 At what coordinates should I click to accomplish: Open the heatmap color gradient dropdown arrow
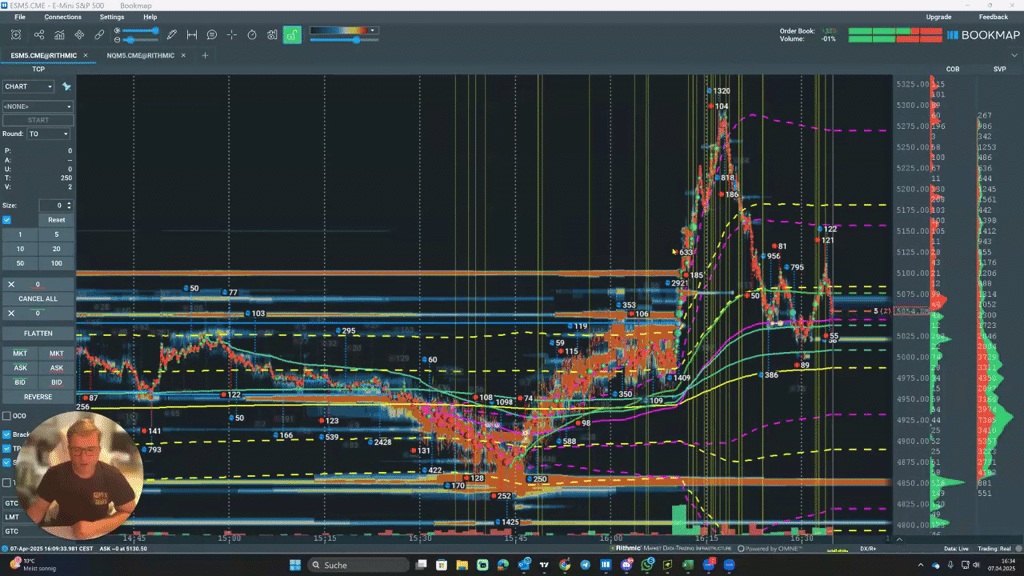(x=372, y=31)
